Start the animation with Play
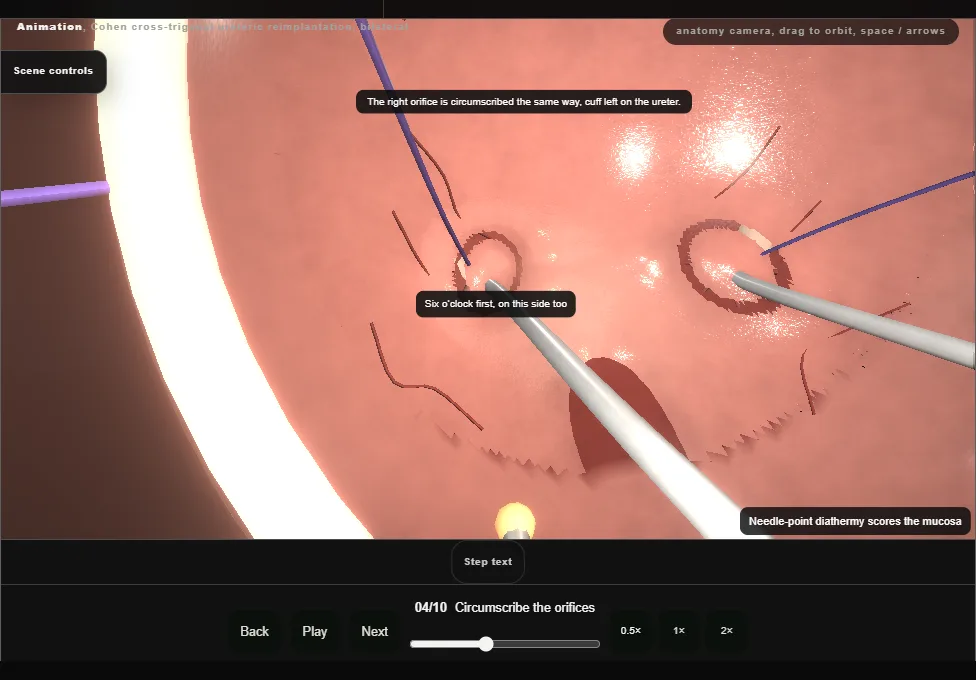The image size is (976, 680). [x=314, y=631]
